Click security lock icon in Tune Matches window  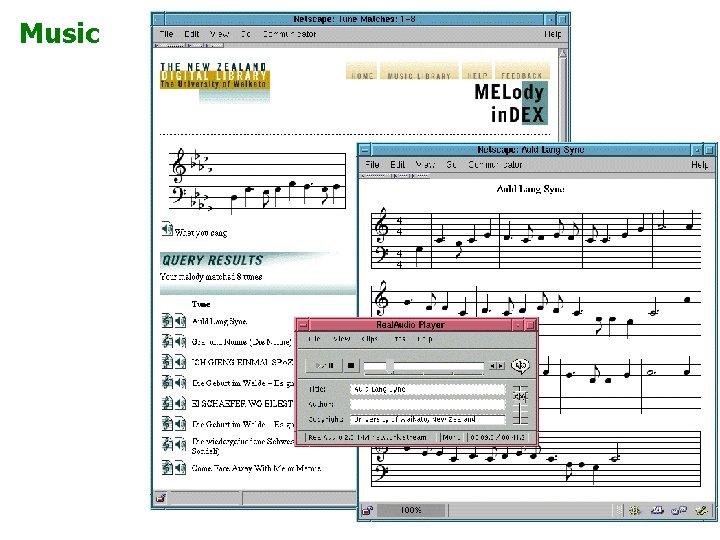161,498
